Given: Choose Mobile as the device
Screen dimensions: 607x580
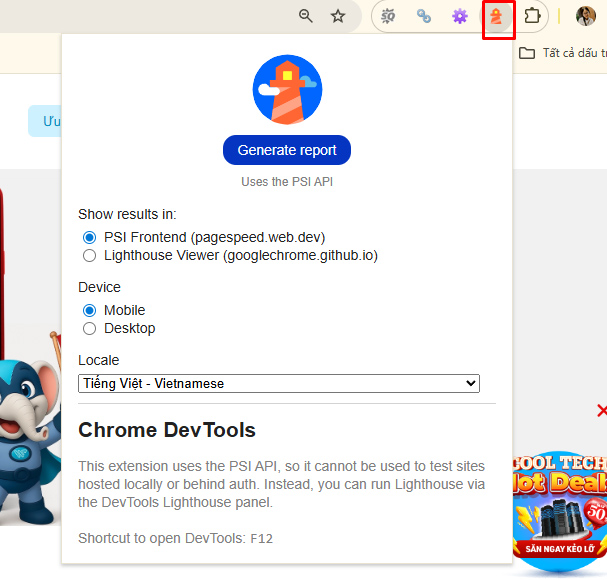Looking at the screenshot, I should 90,310.
